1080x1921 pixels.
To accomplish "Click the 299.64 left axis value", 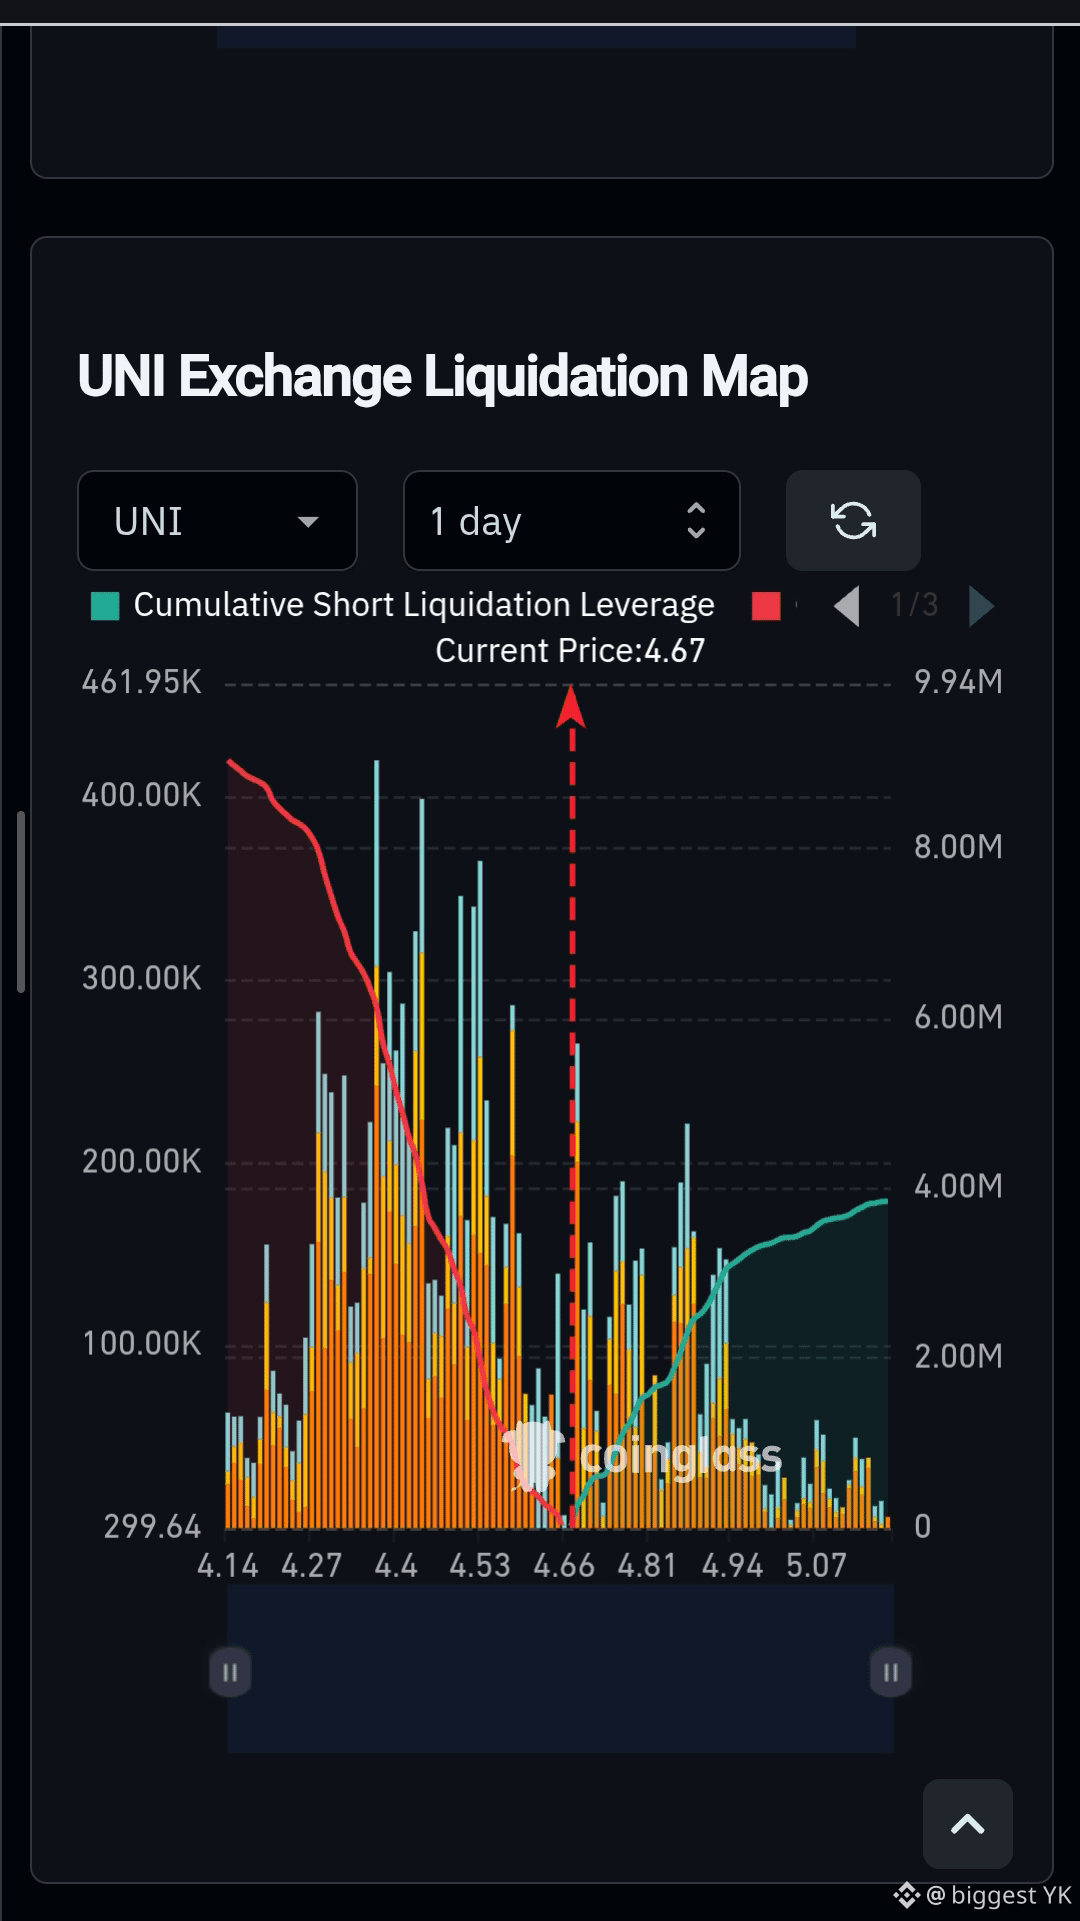I will click(x=152, y=1527).
